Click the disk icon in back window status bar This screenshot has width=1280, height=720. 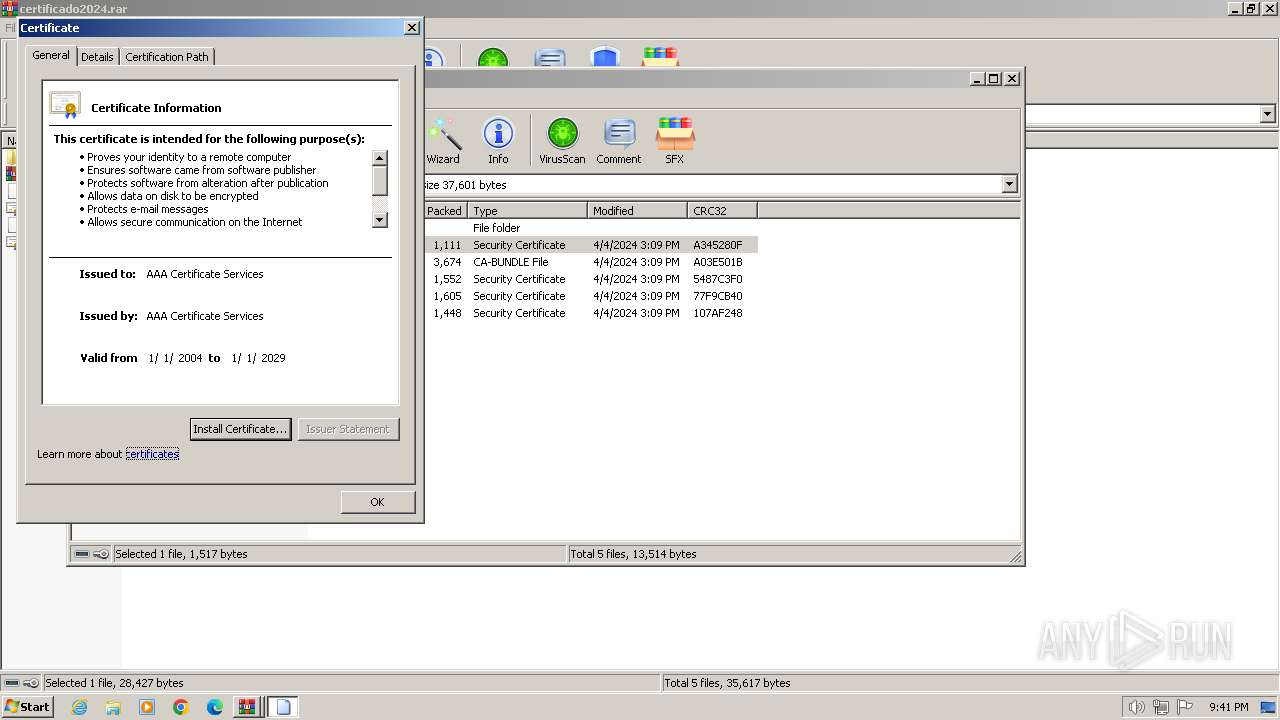click(x=12, y=683)
